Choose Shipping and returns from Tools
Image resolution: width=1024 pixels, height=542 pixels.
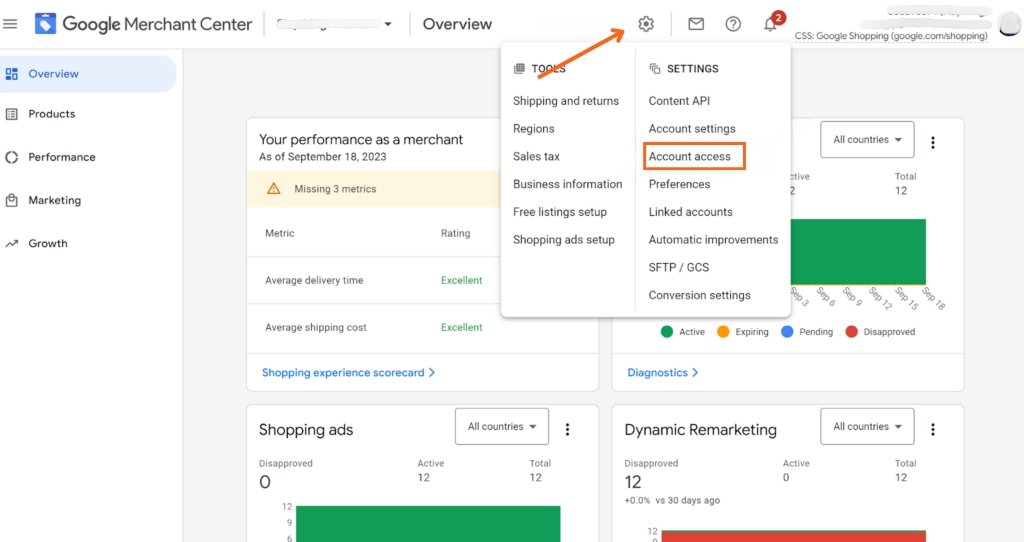(x=566, y=101)
